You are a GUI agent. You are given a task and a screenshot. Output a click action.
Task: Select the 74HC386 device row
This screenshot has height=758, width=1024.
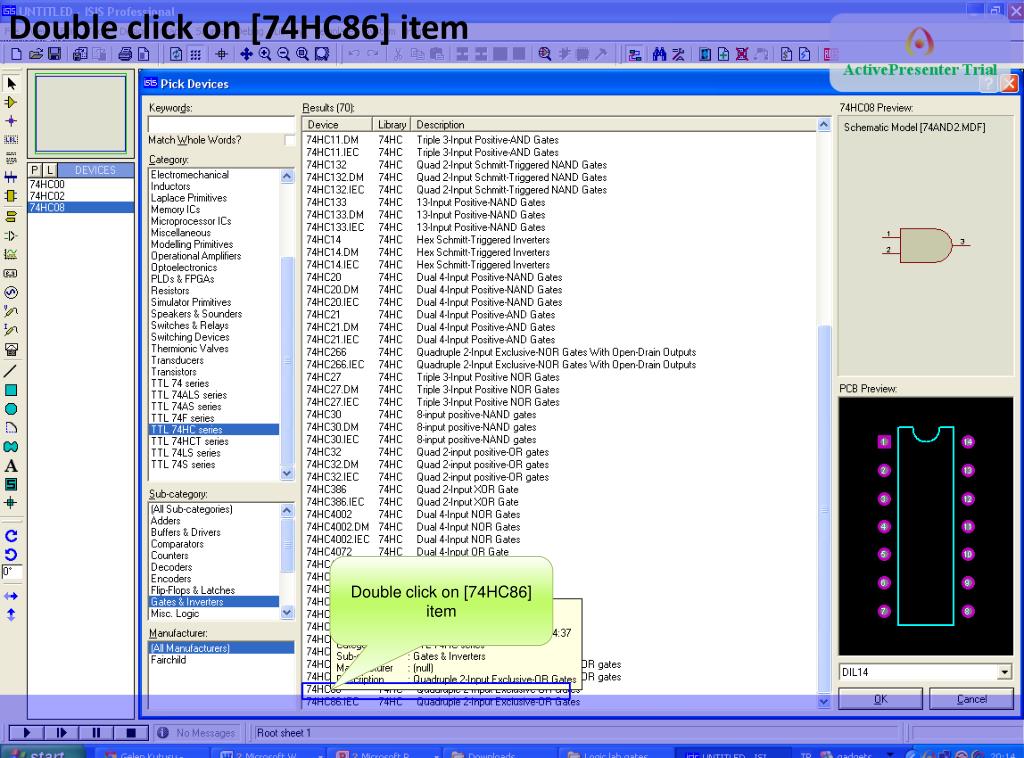[560, 490]
